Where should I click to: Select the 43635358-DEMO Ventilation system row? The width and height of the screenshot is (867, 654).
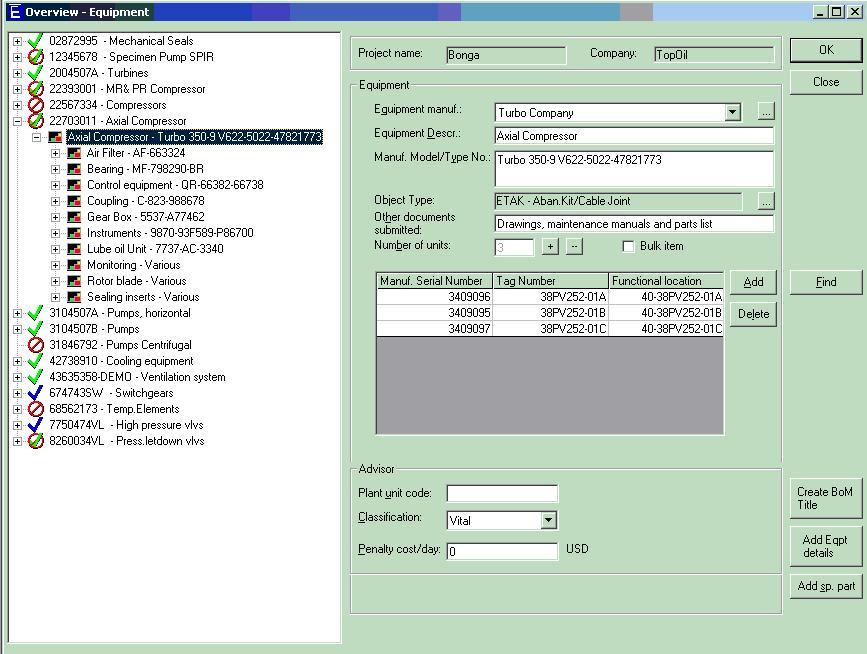(x=137, y=377)
